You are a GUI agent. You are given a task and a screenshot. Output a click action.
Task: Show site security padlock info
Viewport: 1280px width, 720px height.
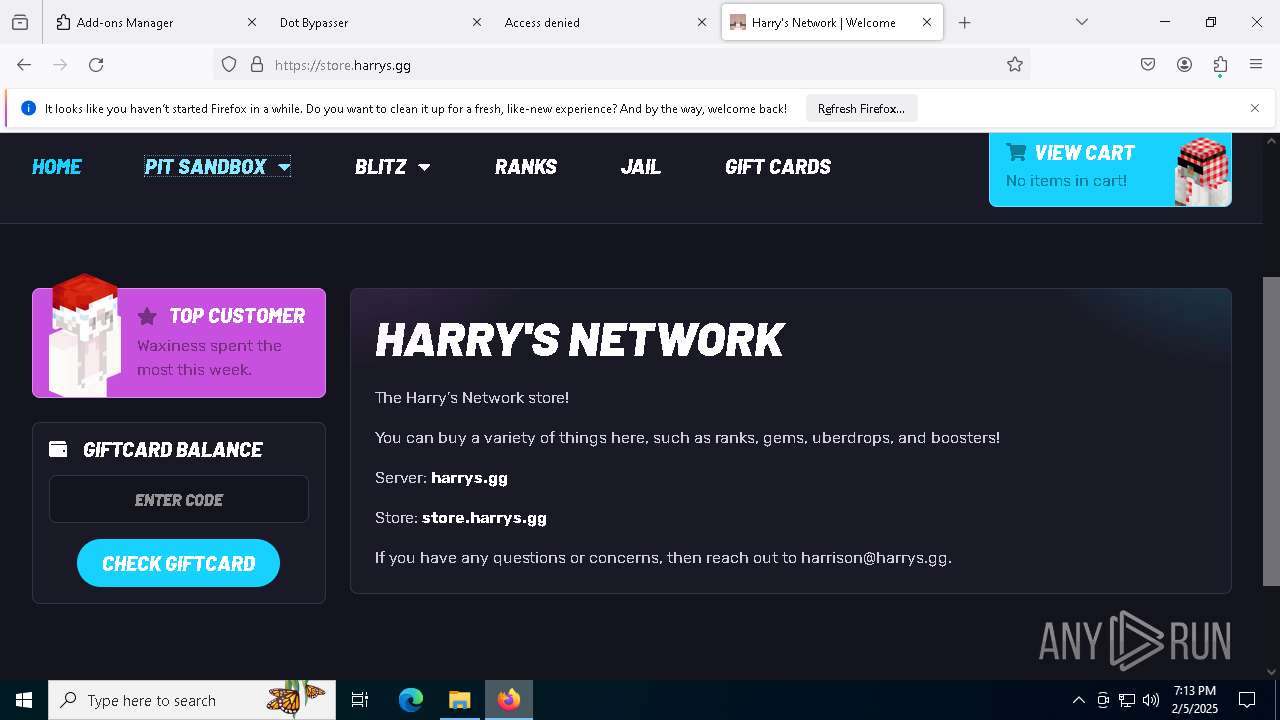[x=257, y=65]
